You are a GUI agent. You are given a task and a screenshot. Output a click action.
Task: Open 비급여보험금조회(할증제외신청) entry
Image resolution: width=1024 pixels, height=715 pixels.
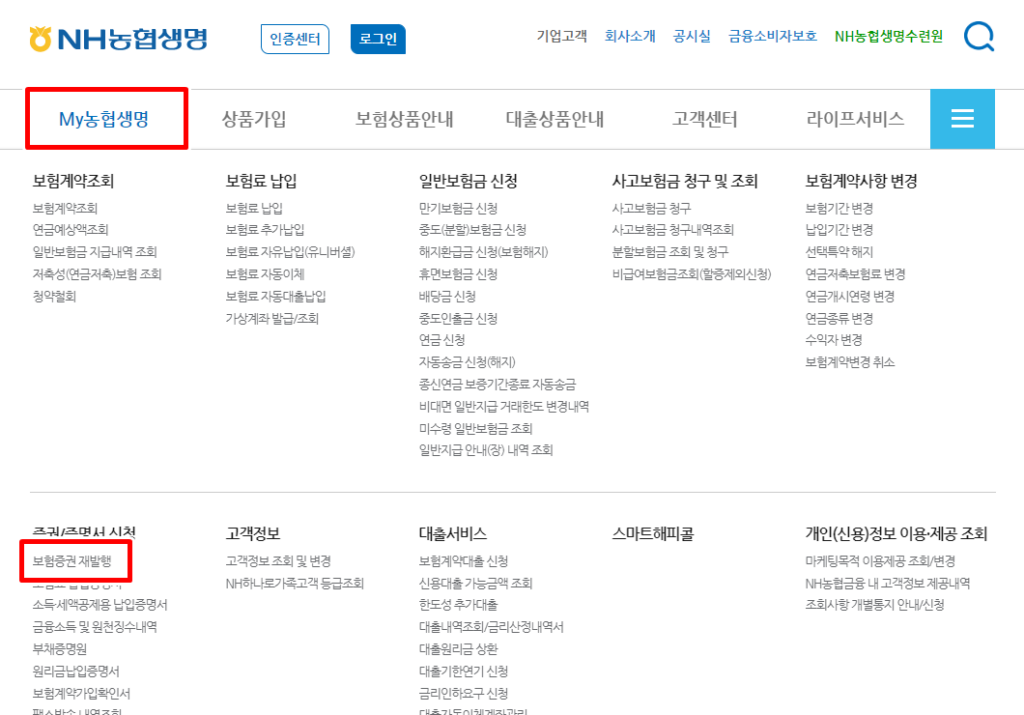pyautogui.click(x=692, y=274)
